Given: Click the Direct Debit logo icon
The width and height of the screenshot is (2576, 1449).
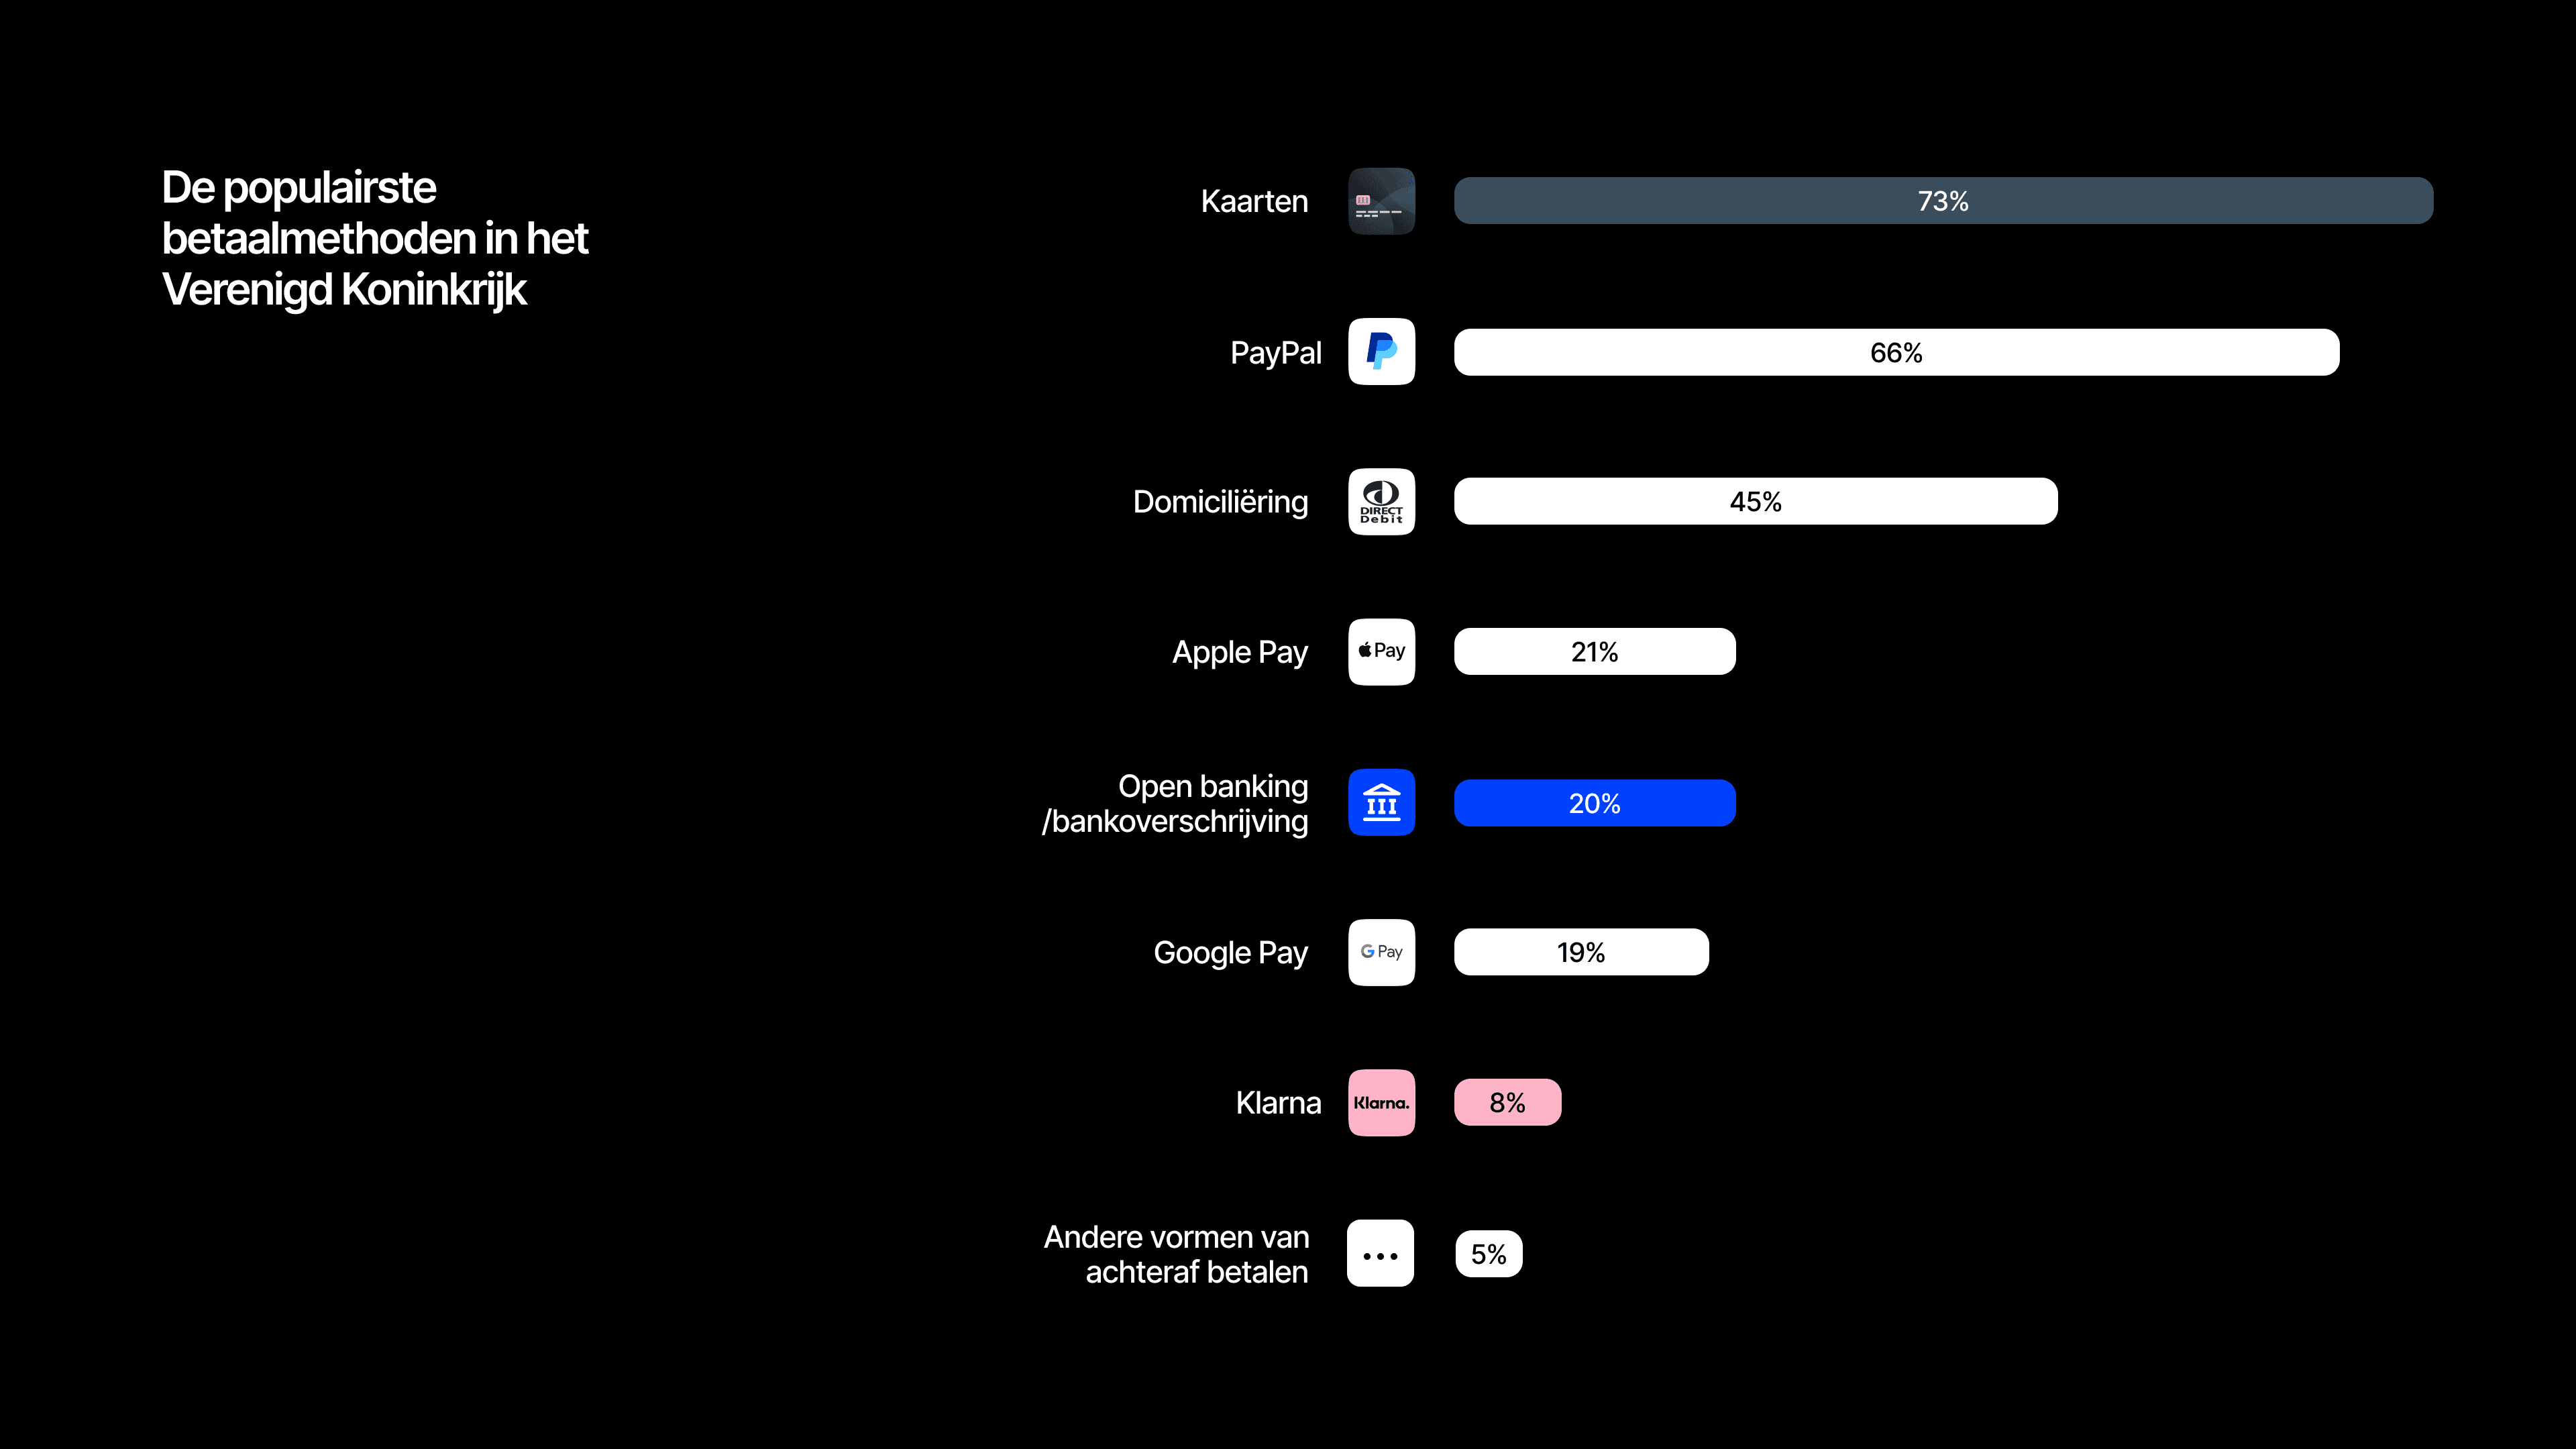Looking at the screenshot, I should [1381, 501].
